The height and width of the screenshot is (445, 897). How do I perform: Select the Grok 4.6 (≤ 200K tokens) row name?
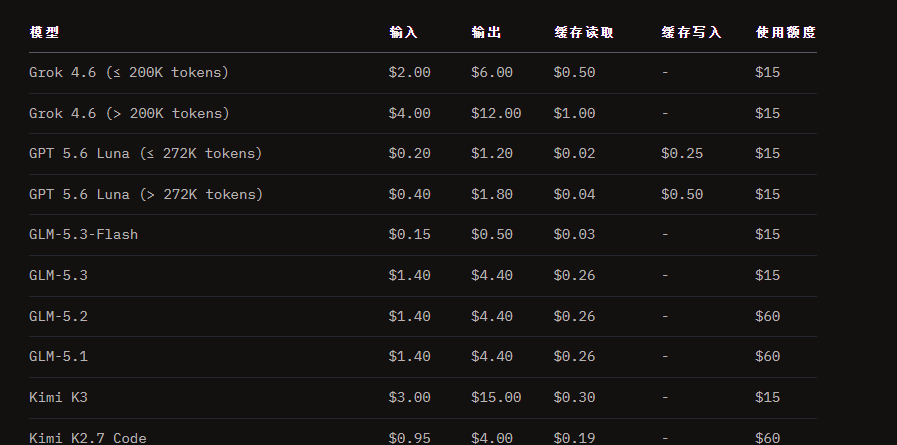[129, 72]
